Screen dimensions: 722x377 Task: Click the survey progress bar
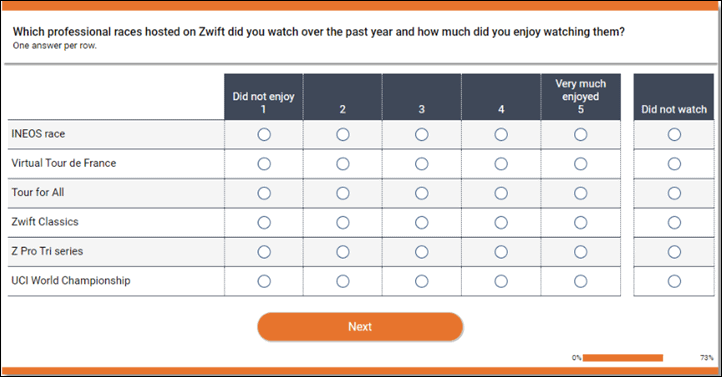pyautogui.click(x=623, y=358)
